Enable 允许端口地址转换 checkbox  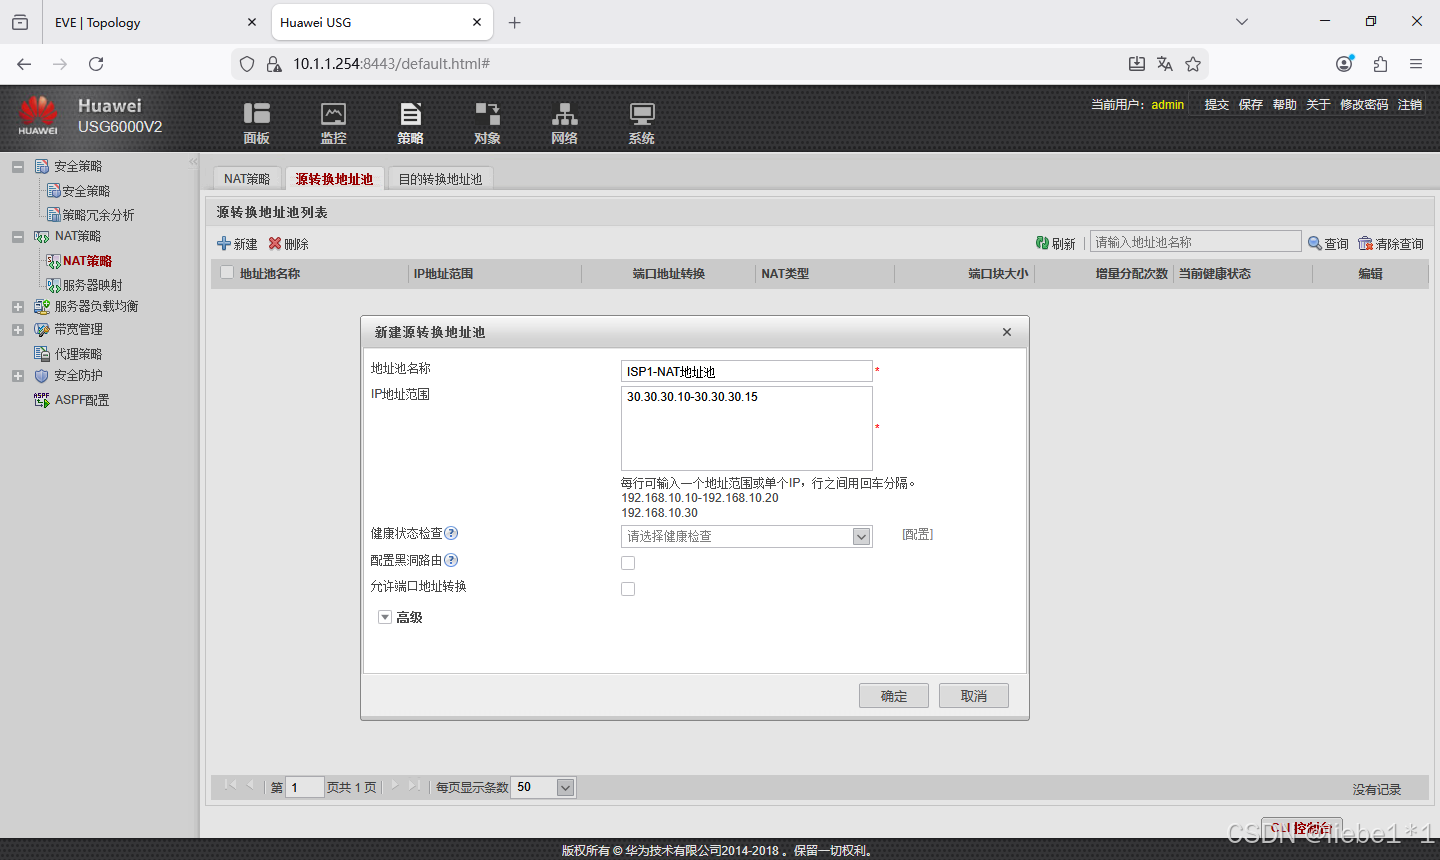coord(628,589)
